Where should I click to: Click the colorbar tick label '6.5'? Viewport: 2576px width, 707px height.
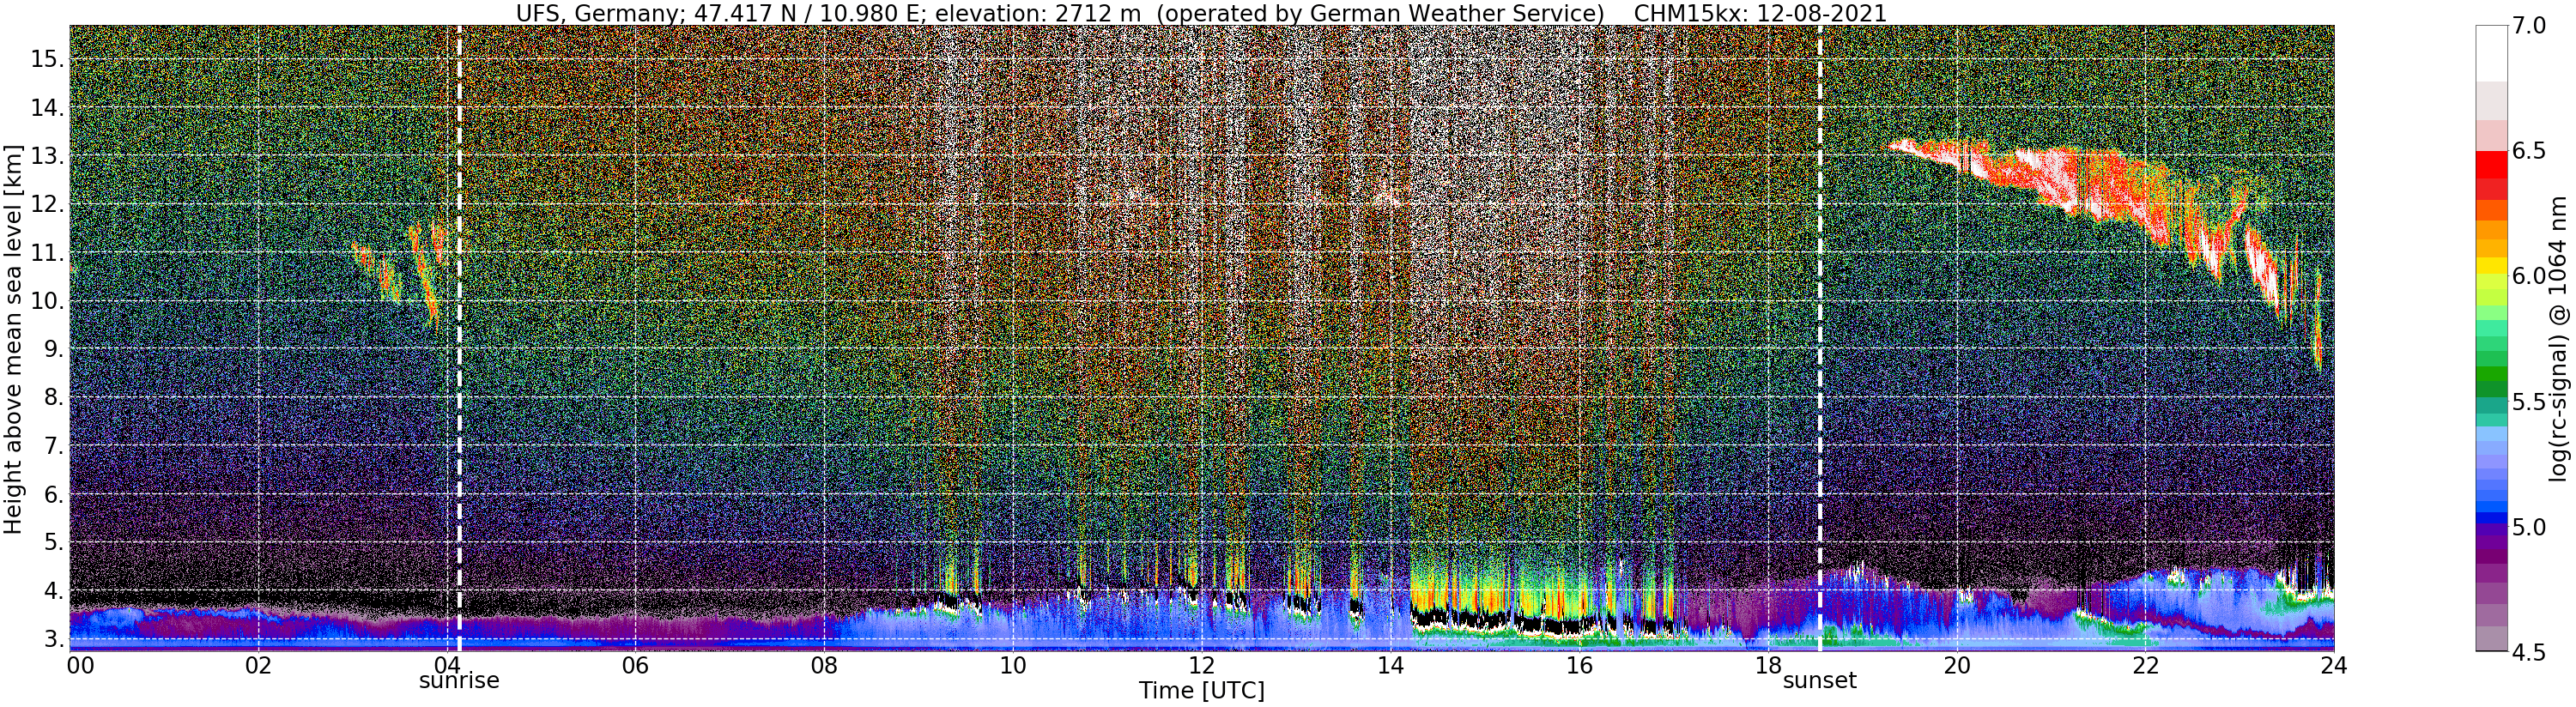[2528, 151]
